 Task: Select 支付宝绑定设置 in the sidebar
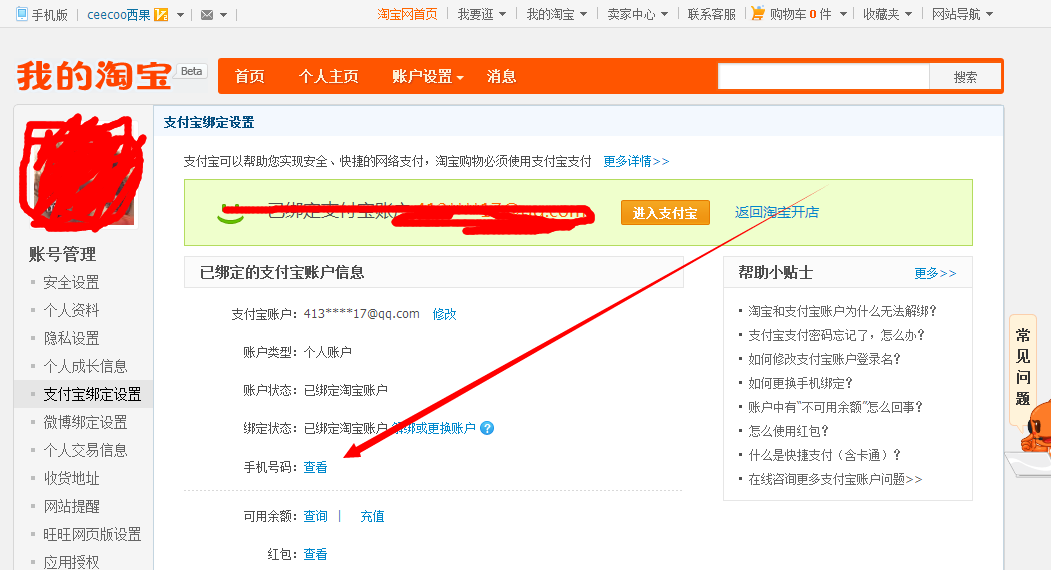(x=92, y=394)
